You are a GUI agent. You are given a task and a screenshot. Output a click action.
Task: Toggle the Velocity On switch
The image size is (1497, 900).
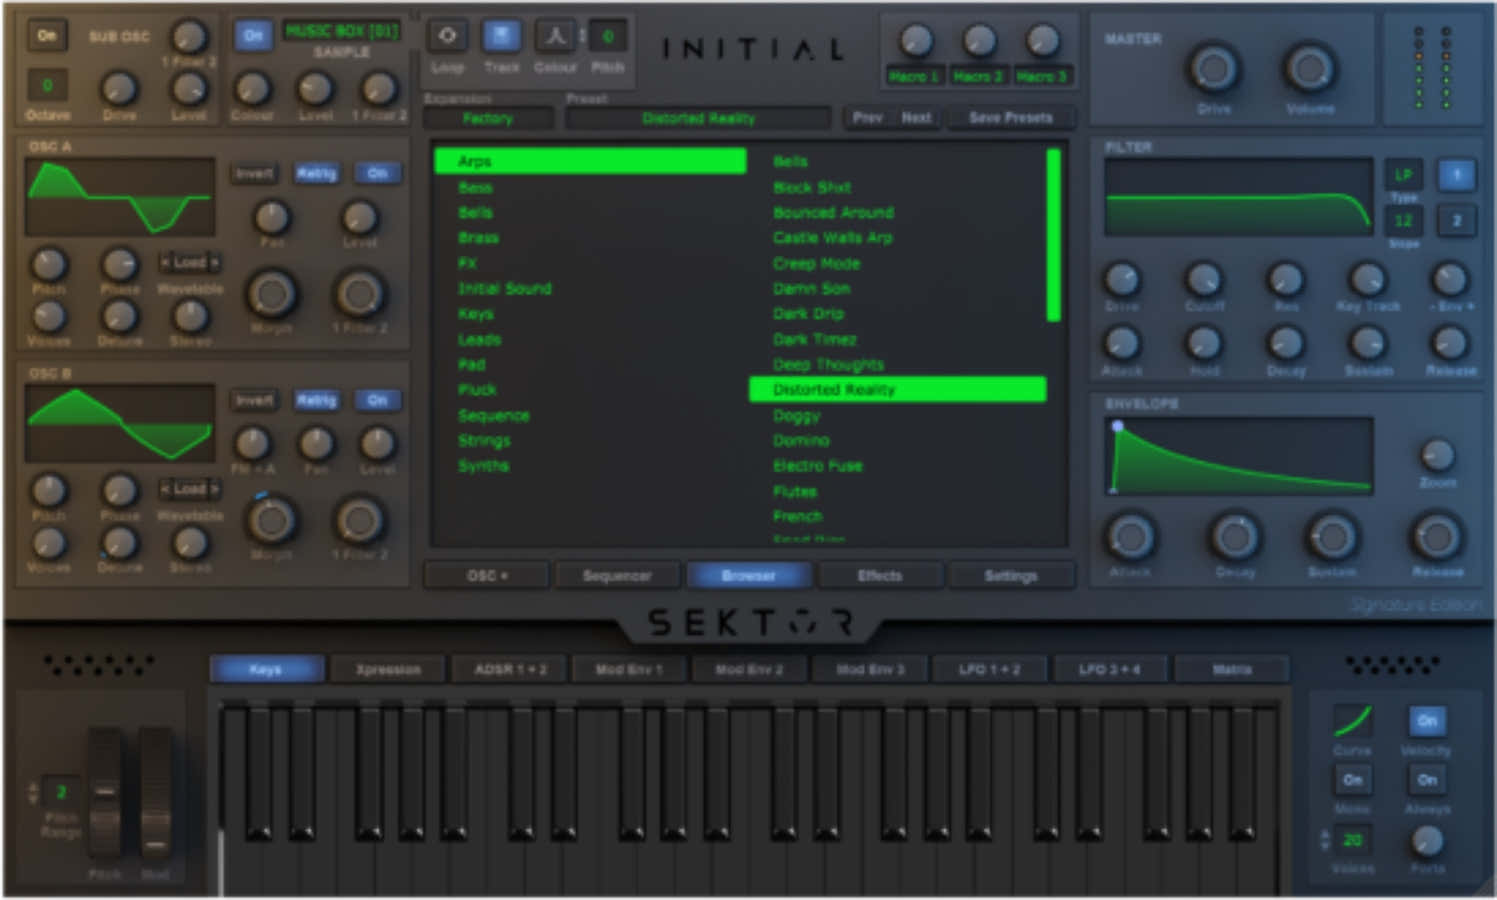(x=1427, y=721)
